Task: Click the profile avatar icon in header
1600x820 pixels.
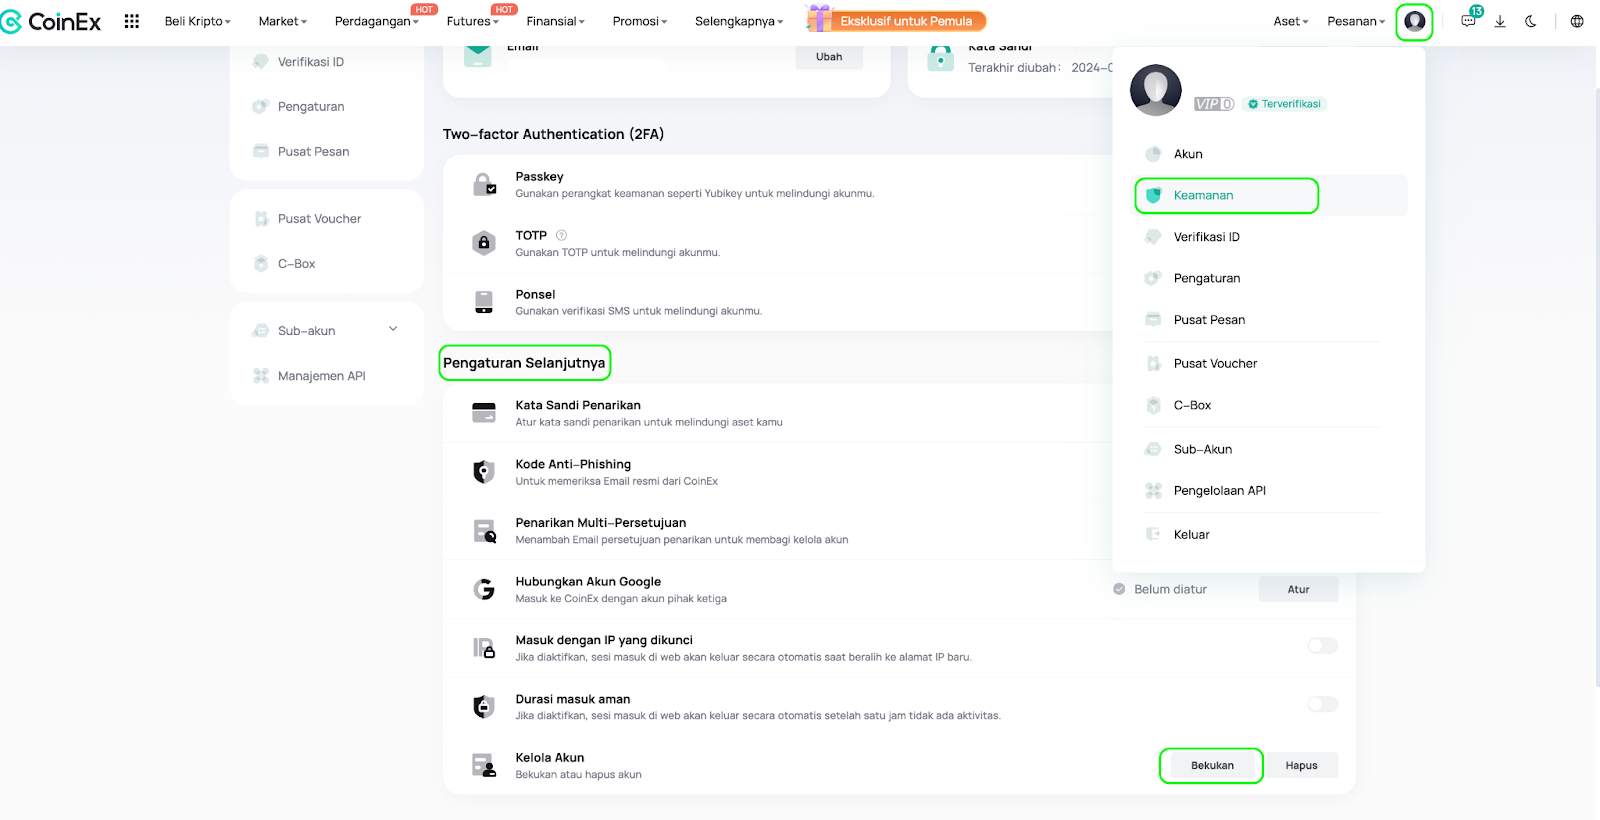Action: [x=1414, y=21]
